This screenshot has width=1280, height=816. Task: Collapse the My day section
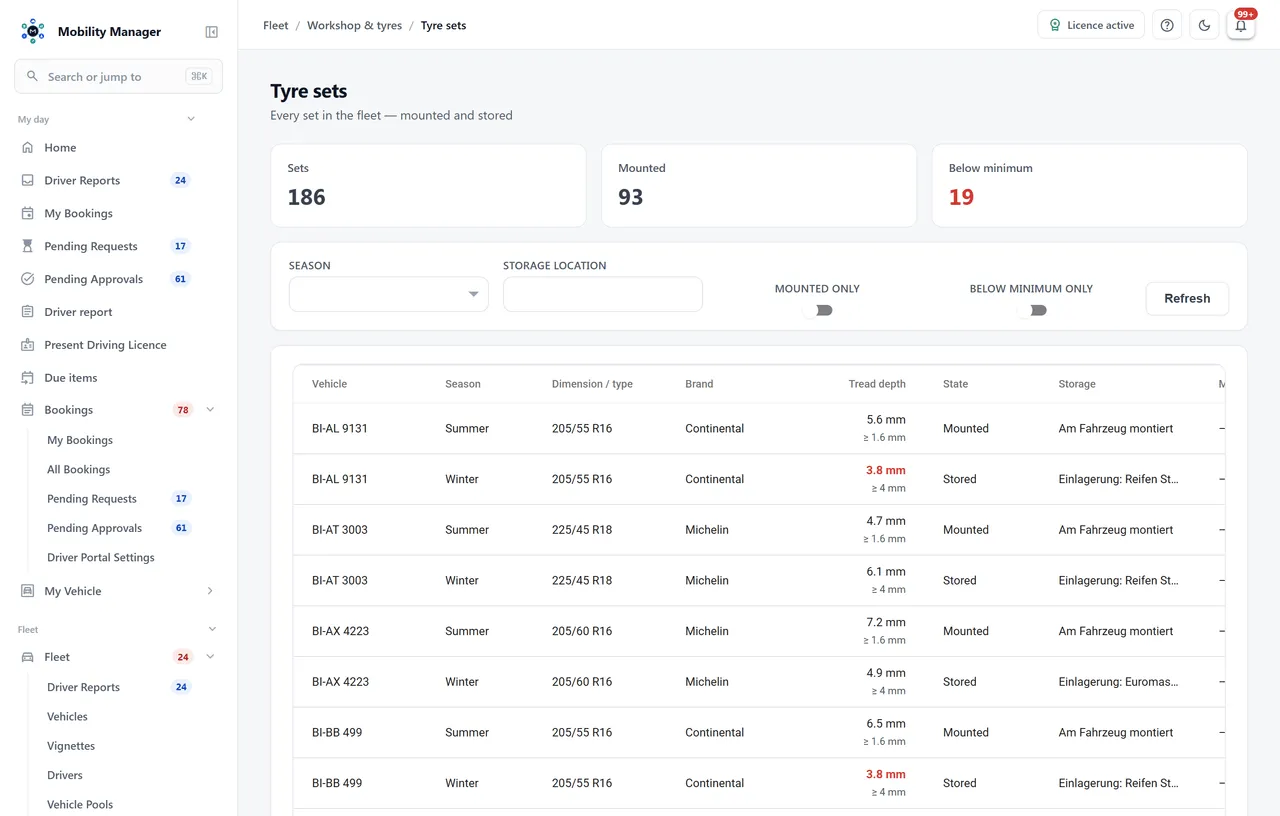pyautogui.click(x=191, y=120)
